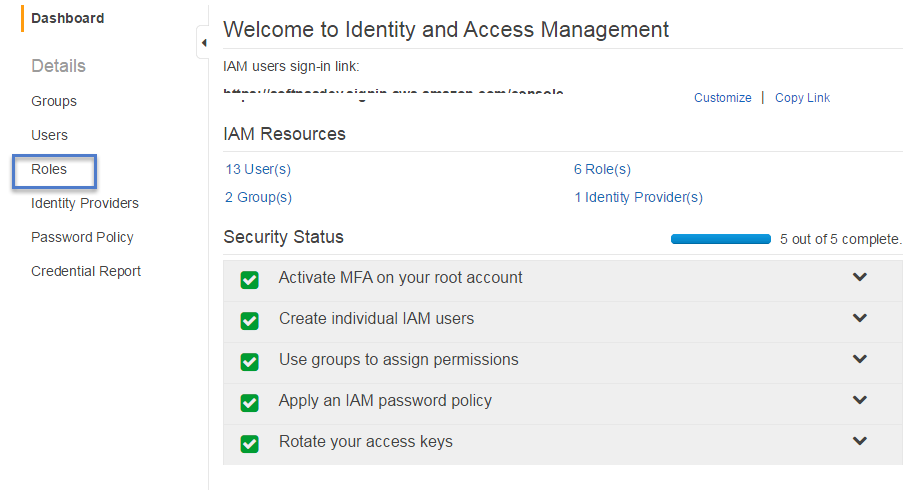The width and height of the screenshot is (917, 490).
Task: Click the IAM users sign-in link label
Action: [x=291, y=66]
